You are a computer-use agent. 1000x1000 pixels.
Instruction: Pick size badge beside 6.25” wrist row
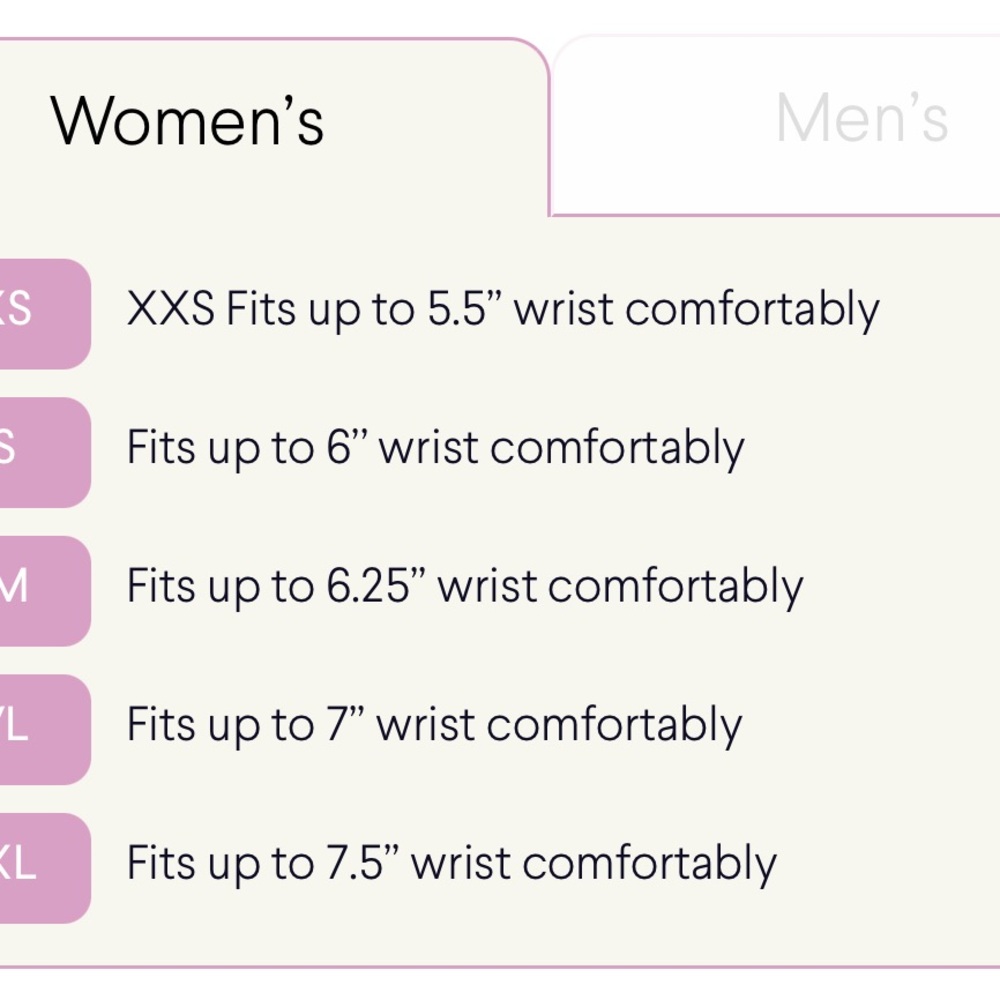[40, 590]
